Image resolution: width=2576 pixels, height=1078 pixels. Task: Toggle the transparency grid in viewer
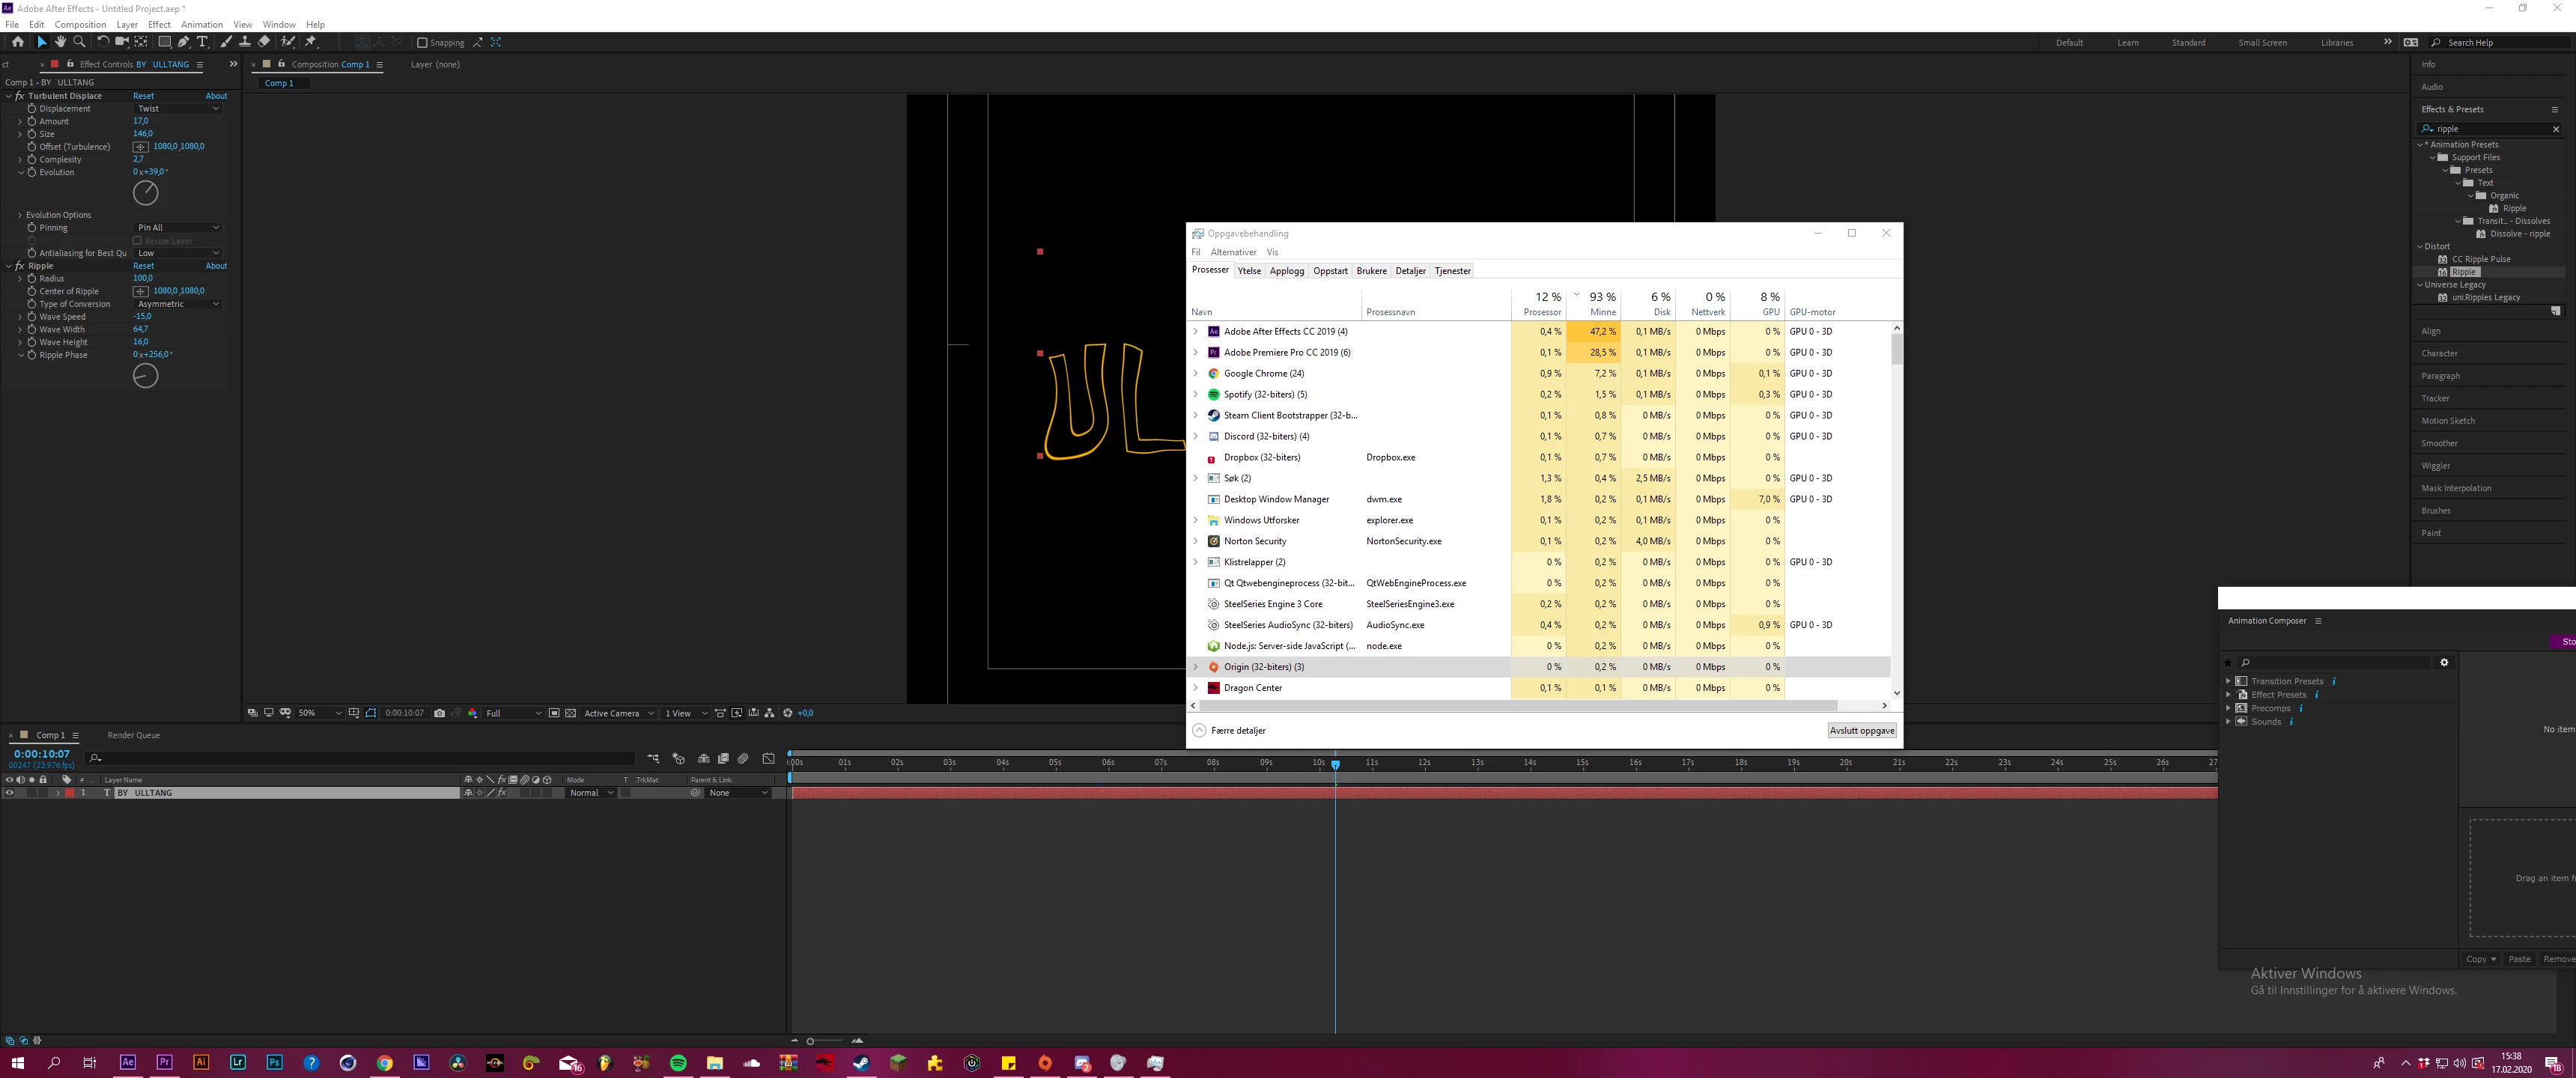coord(571,713)
